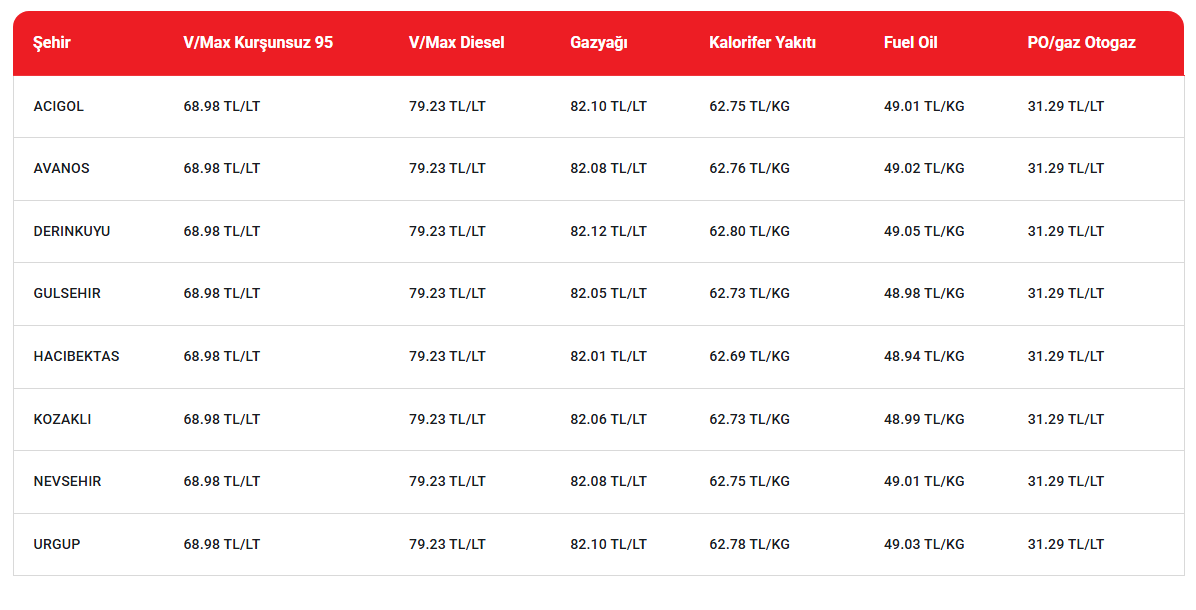Click DERINKUYU Gazyağı price 82.12 TL/LT
This screenshot has width=1196, height=610.
[608, 231]
